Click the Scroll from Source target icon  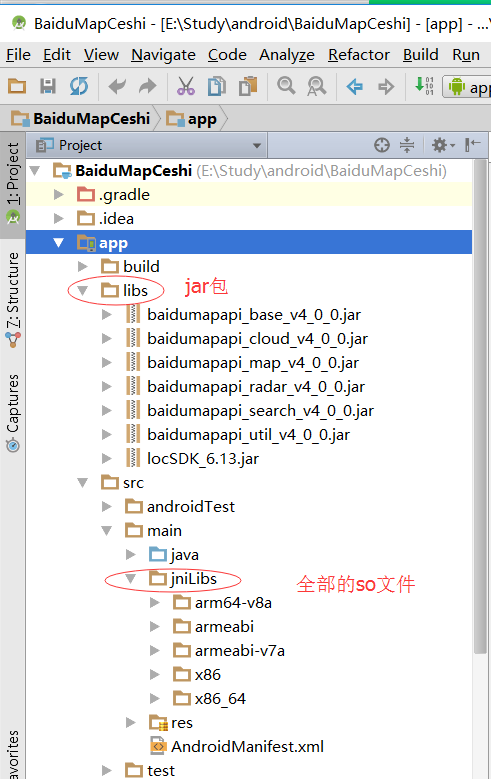[382, 145]
